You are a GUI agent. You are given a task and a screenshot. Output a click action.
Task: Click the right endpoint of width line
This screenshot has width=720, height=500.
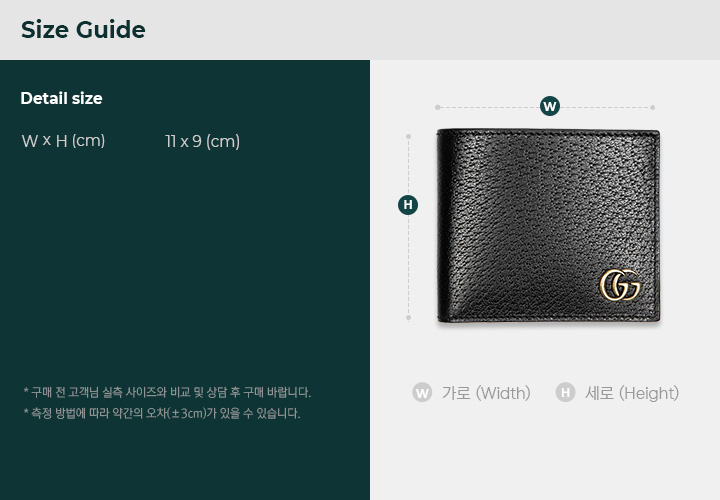tap(652, 107)
